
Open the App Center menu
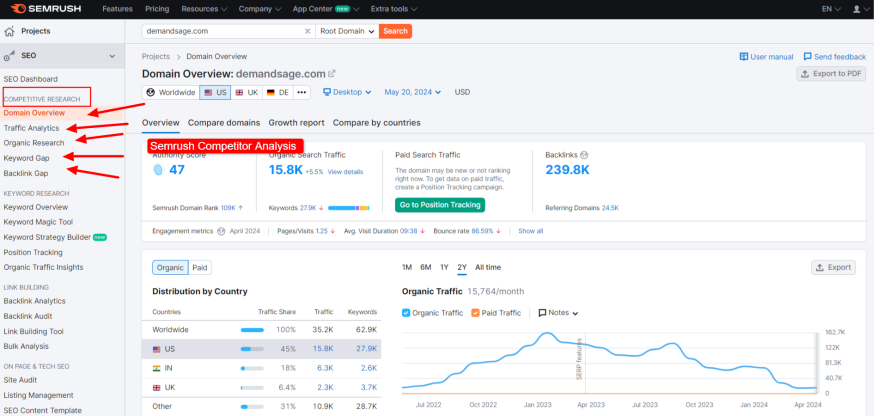click(326, 9)
